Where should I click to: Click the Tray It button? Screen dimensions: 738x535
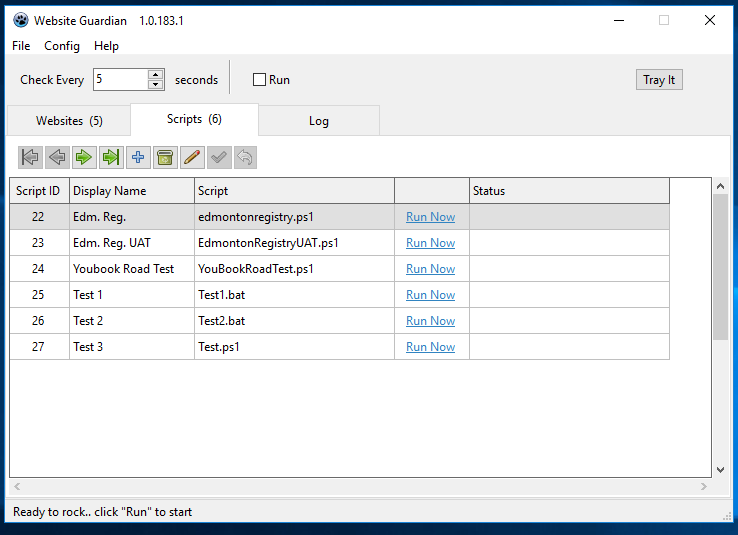659,80
